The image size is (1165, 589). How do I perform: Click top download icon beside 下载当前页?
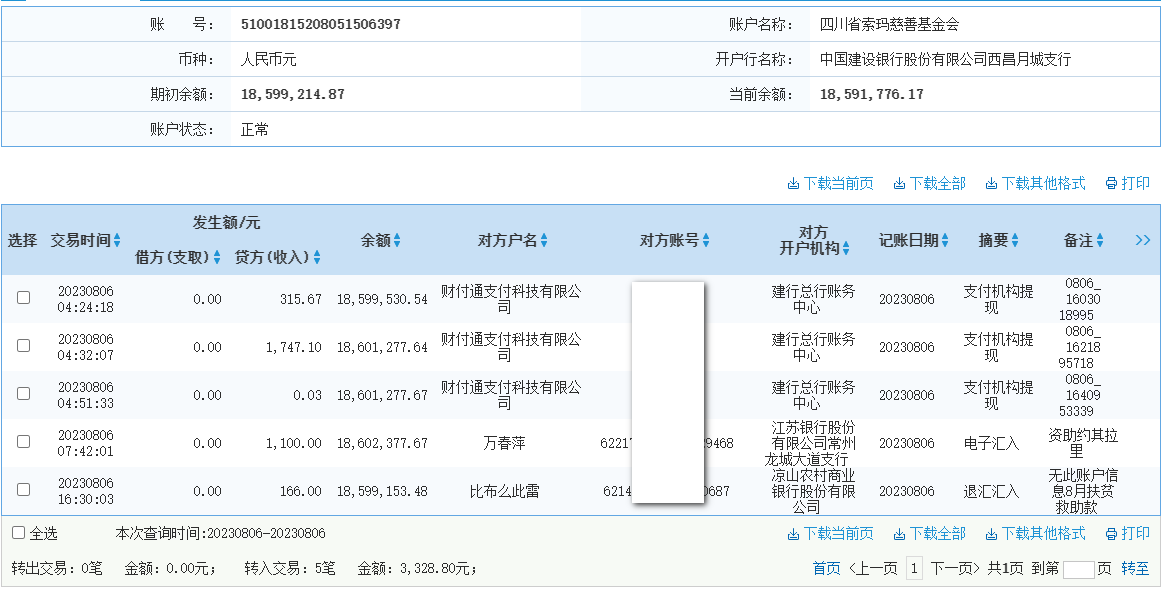(793, 183)
